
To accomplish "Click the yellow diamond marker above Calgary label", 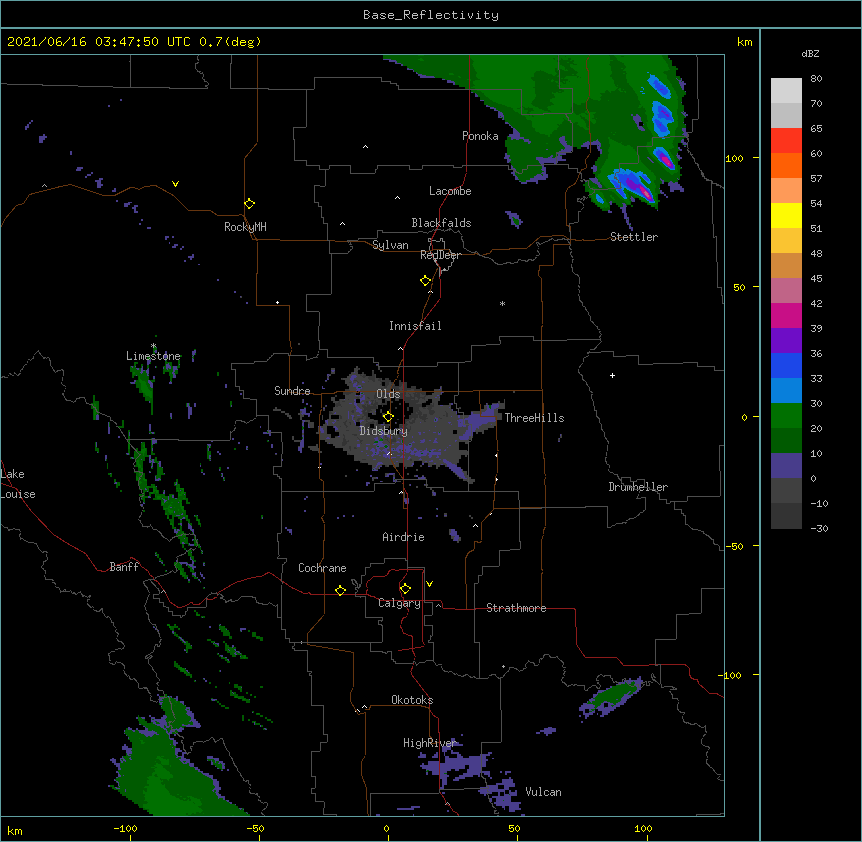I will [x=405, y=589].
